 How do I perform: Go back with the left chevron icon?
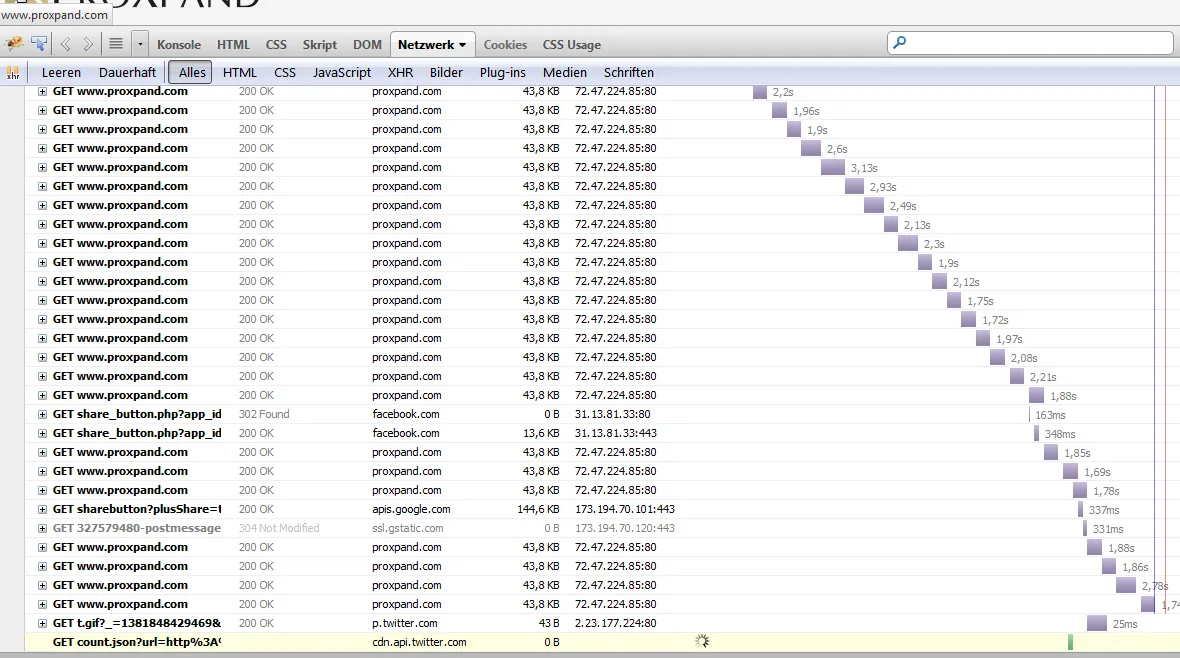pos(65,44)
